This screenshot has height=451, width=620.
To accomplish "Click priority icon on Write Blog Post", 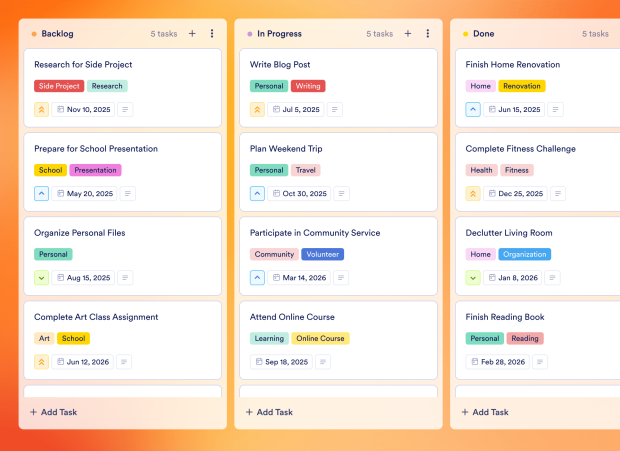I will [257, 109].
